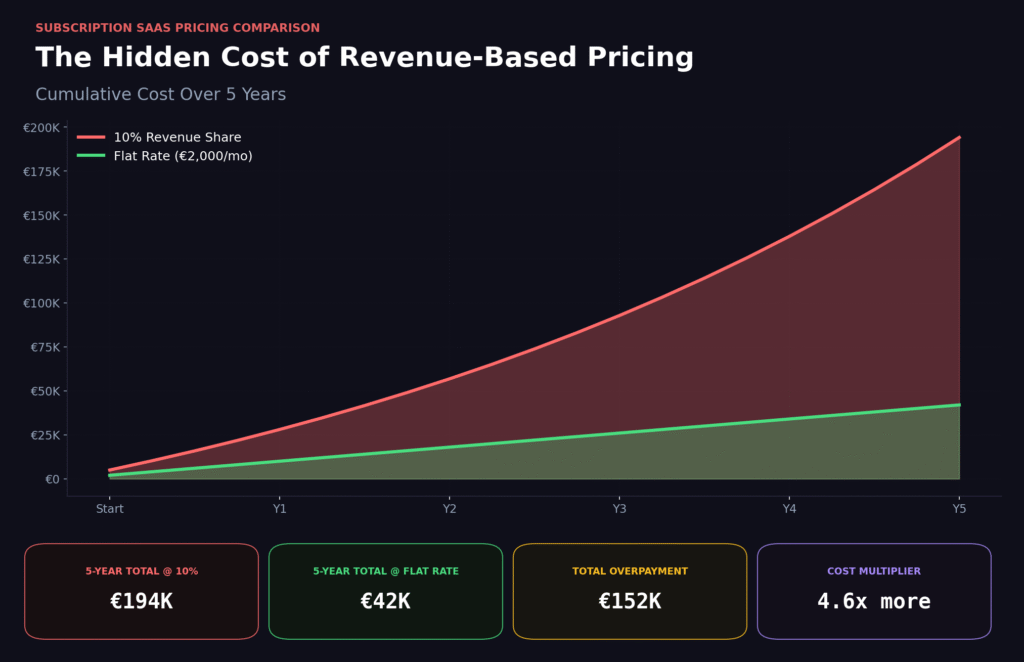Image resolution: width=1024 pixels, height=662 pixels.
Task: Click the green Flat Rate legend line
Action: click(x=91, y=156)
